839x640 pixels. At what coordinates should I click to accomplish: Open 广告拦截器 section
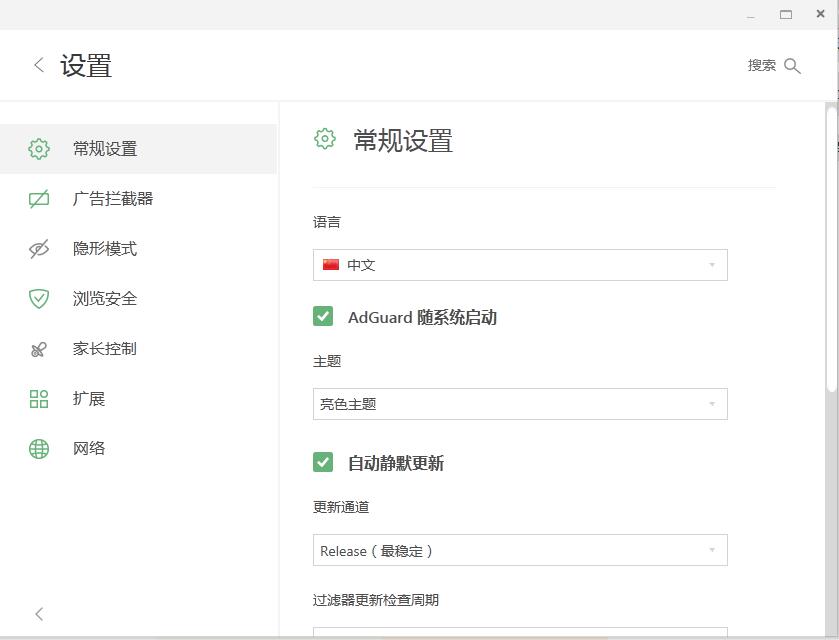click(139, 199)
